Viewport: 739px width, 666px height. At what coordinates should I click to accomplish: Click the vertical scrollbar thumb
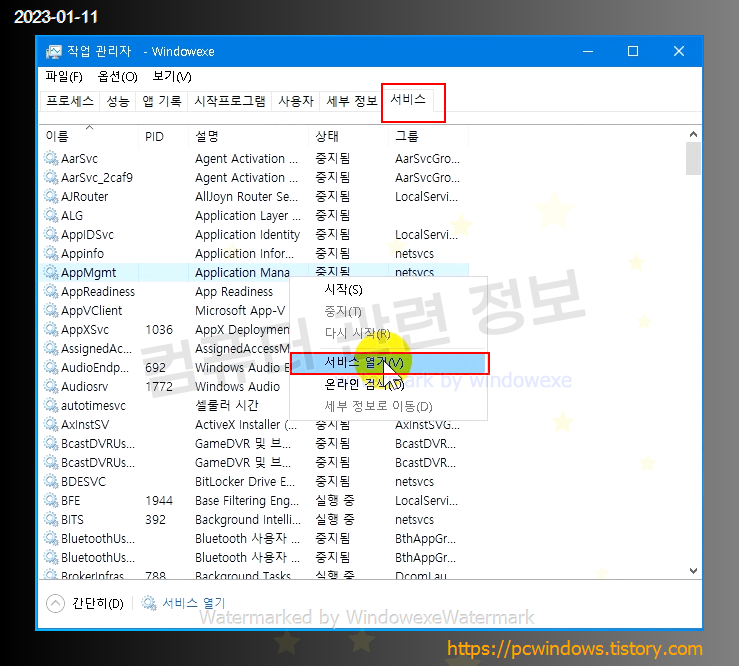coord(693,159)
